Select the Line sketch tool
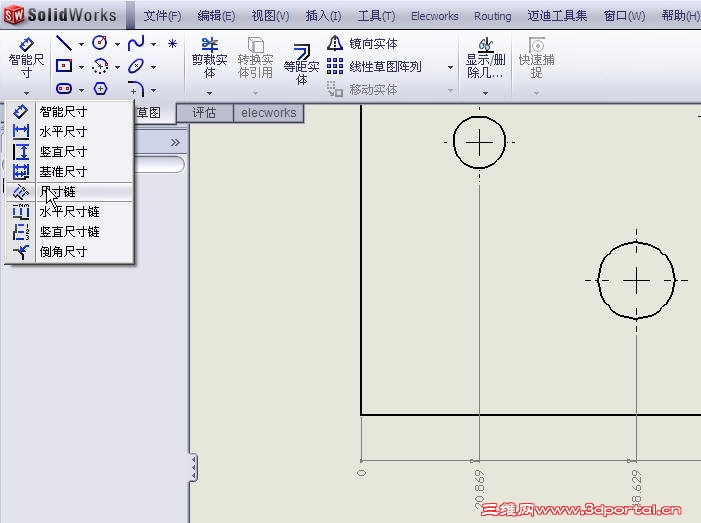 [x=64, y=43]
